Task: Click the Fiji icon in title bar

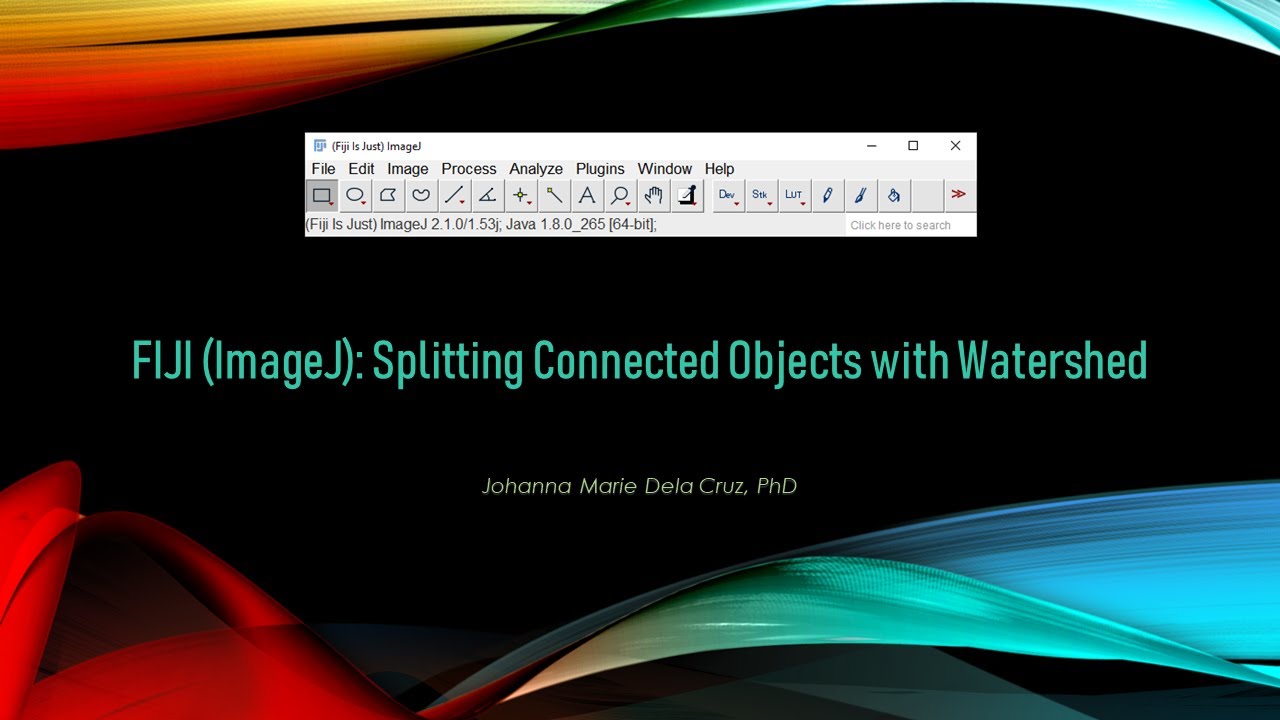Action: click(320, 146)
